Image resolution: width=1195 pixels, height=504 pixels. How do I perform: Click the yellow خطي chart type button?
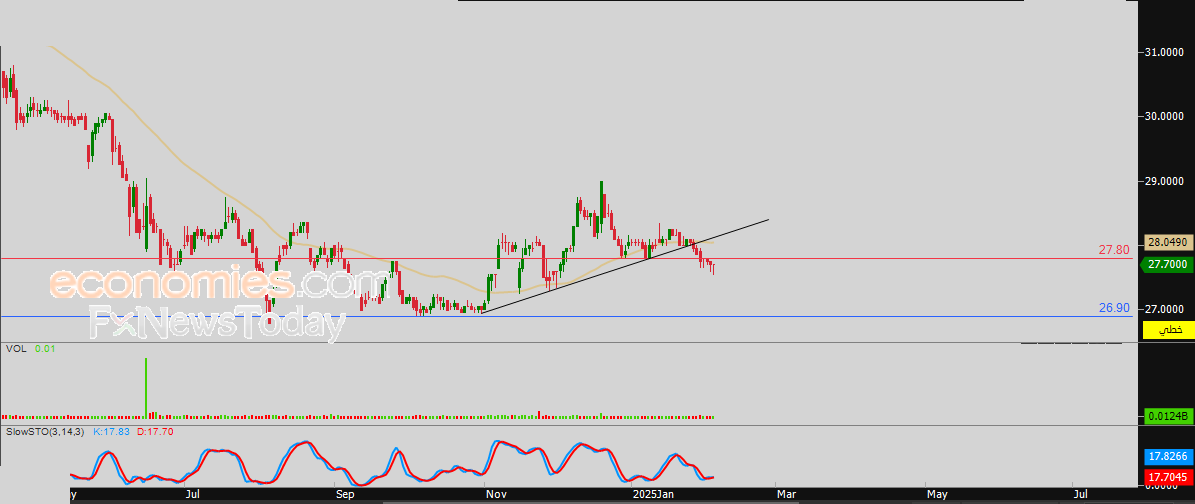(1168, 330)
